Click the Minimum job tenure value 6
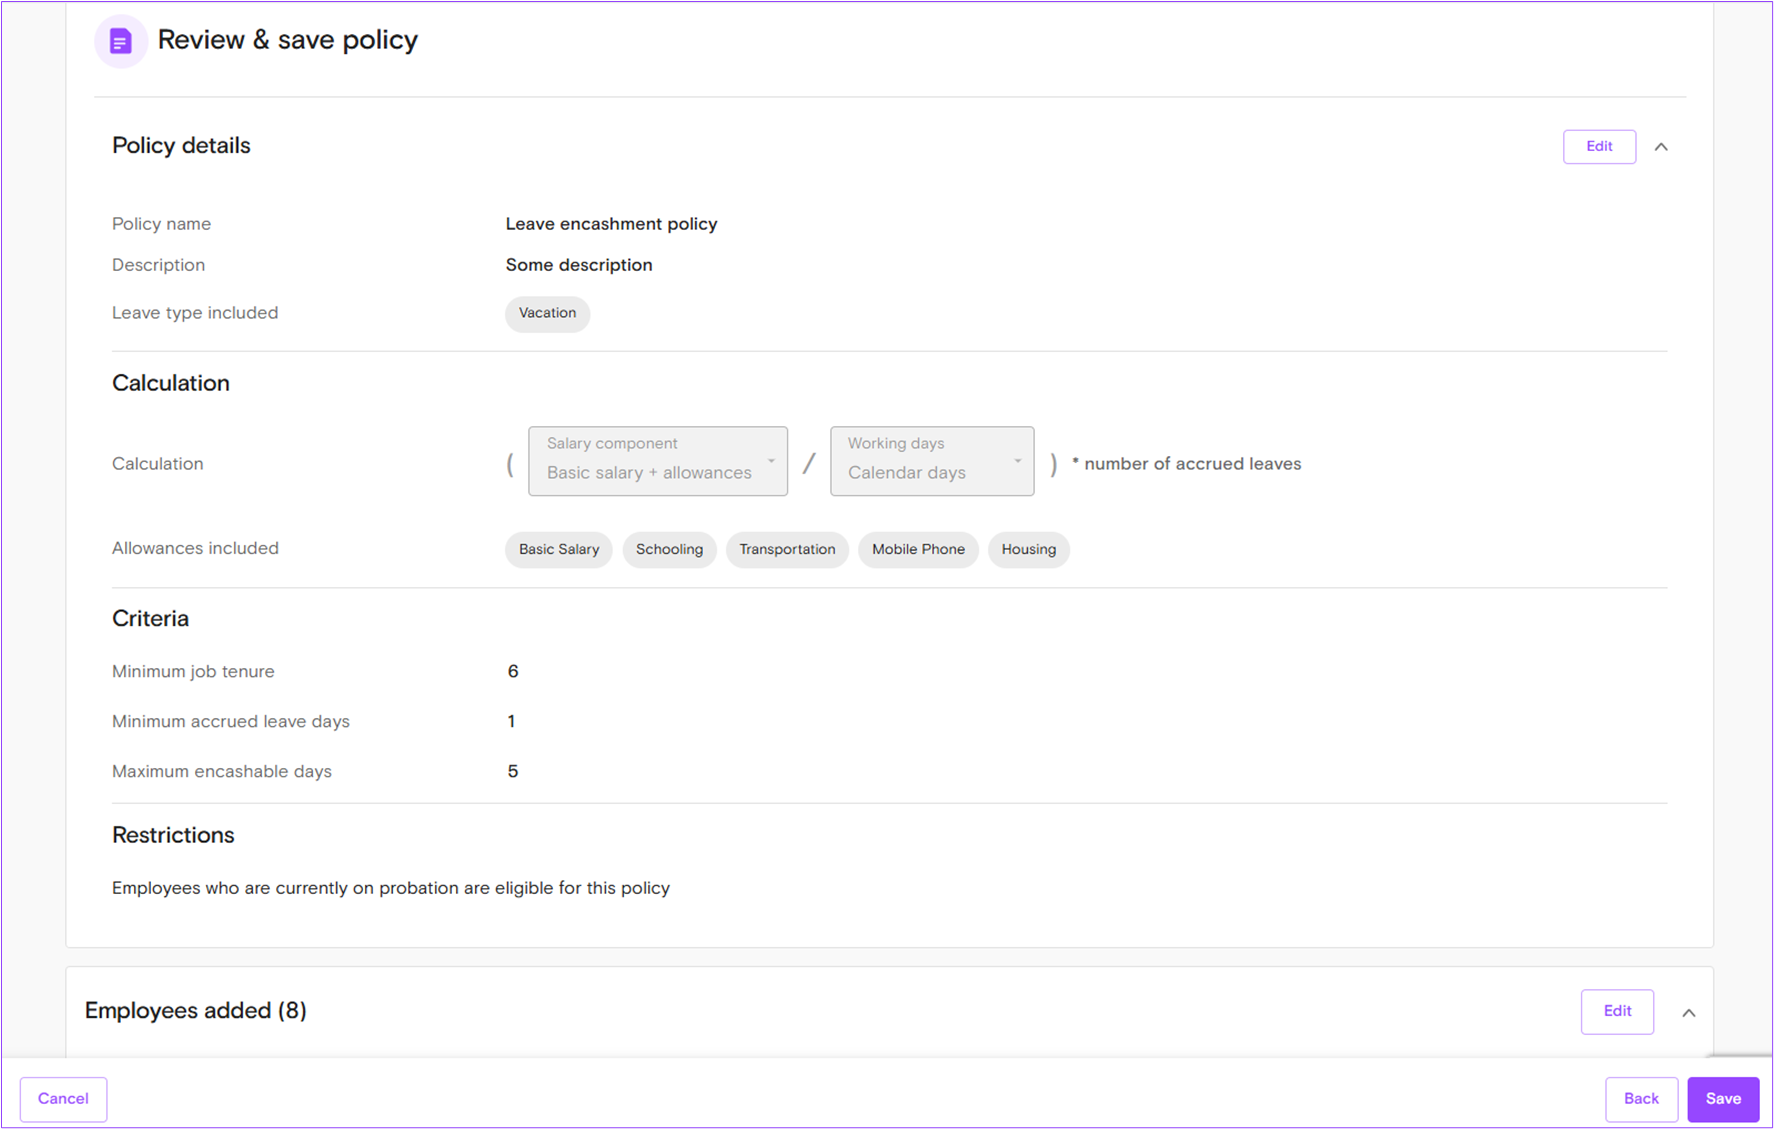Screen dimensions: 1774x1129 [x=513, y=671]
